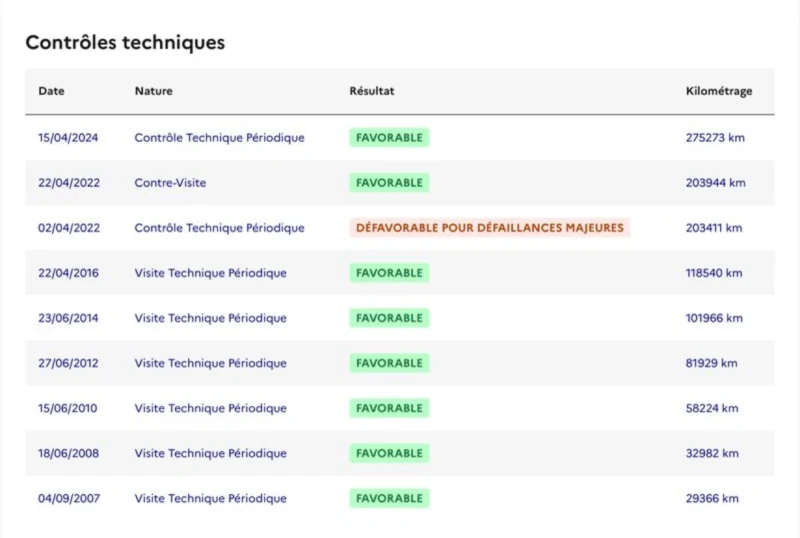Viewport: 800px width, 538px height.
Task: Click the 'Contrôles techniques' heading
Action: tap(125, 43)
